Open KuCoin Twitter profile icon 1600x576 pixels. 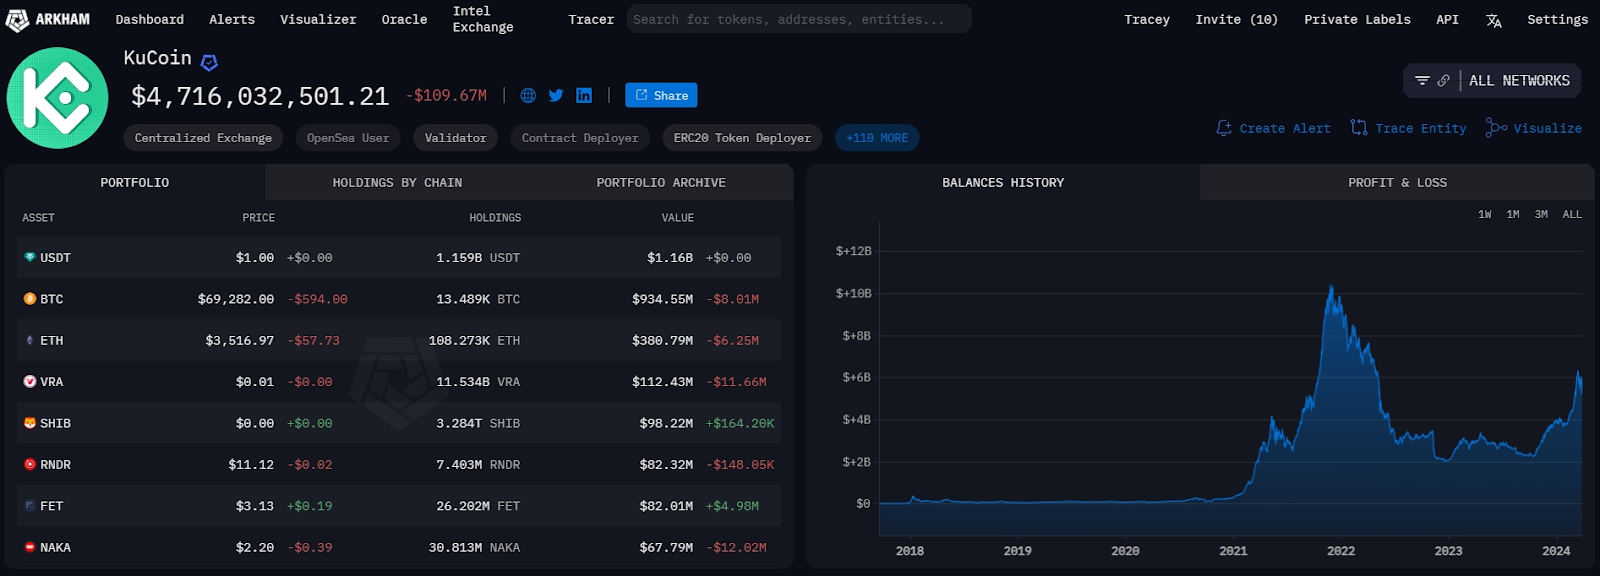(556, 96)
